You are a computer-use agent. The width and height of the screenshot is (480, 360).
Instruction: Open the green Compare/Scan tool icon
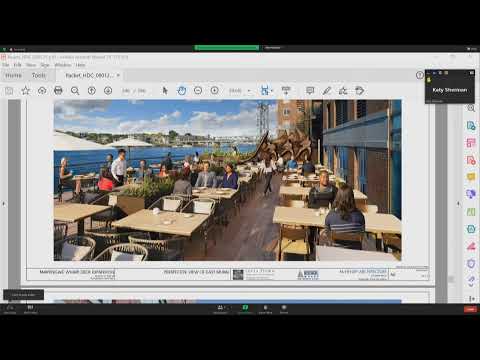471,212
